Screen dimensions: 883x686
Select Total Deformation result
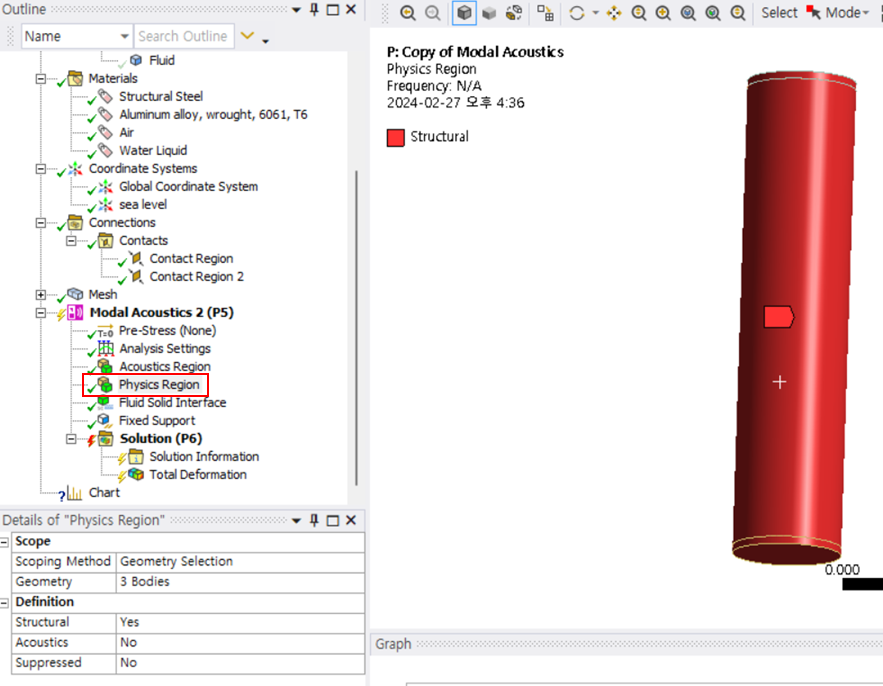[197, 475]
